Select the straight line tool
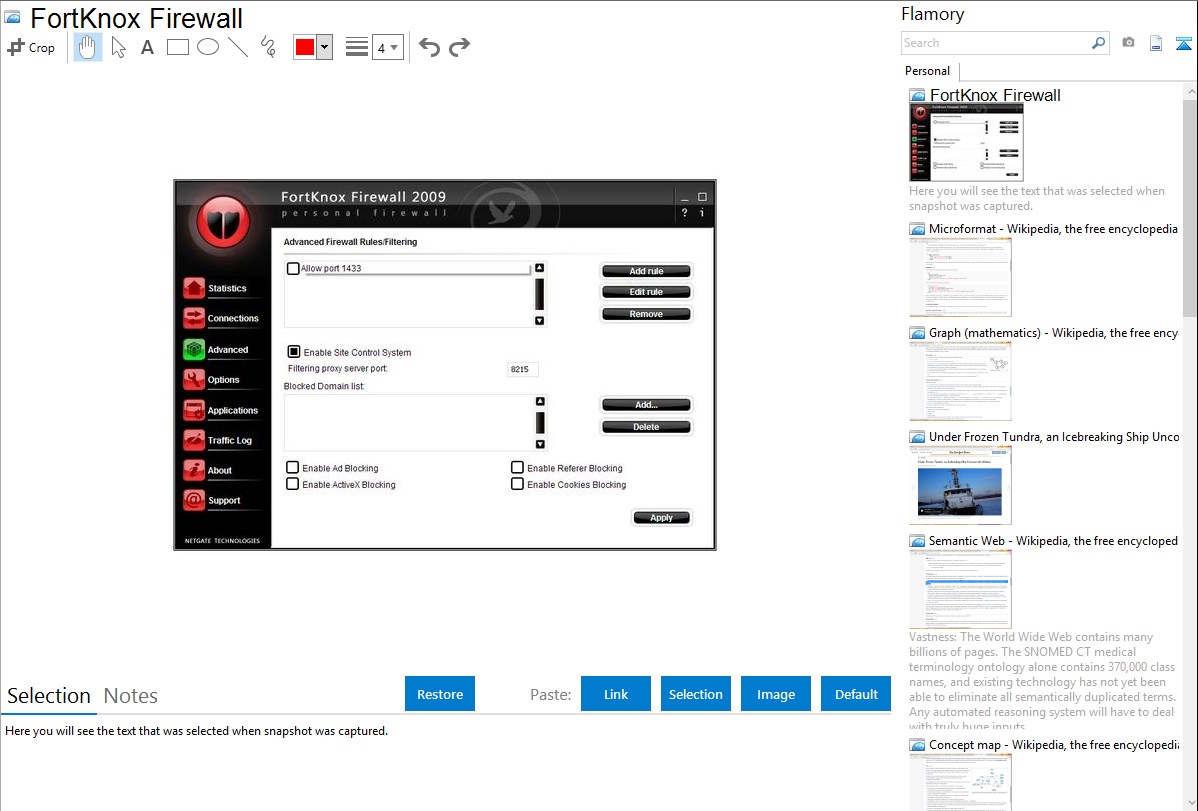 point(238,47)
